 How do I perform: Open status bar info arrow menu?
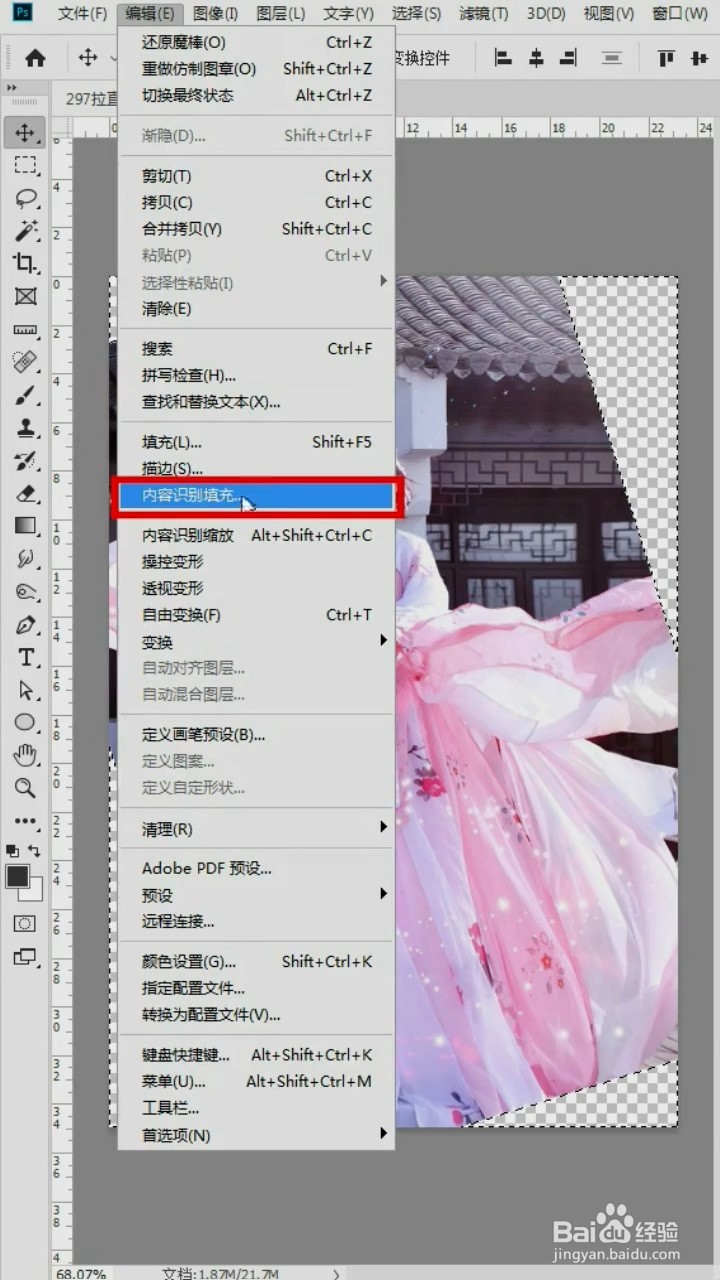pos(336,1273)
